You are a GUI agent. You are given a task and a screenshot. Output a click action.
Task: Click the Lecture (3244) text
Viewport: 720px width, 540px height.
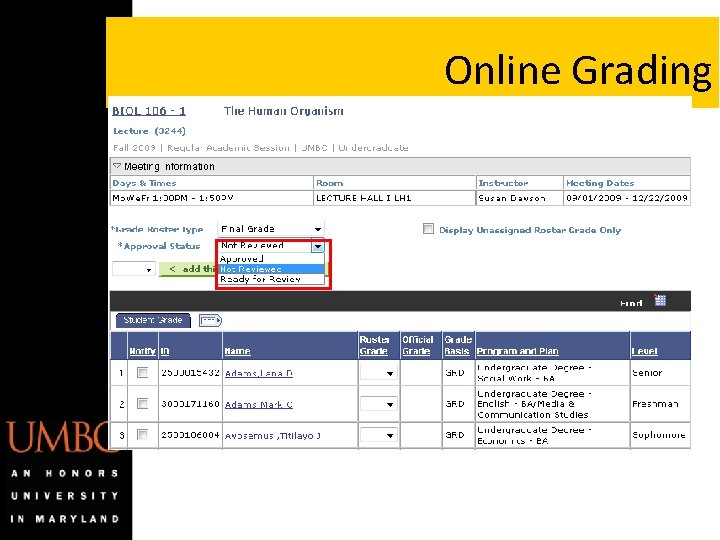149,131
